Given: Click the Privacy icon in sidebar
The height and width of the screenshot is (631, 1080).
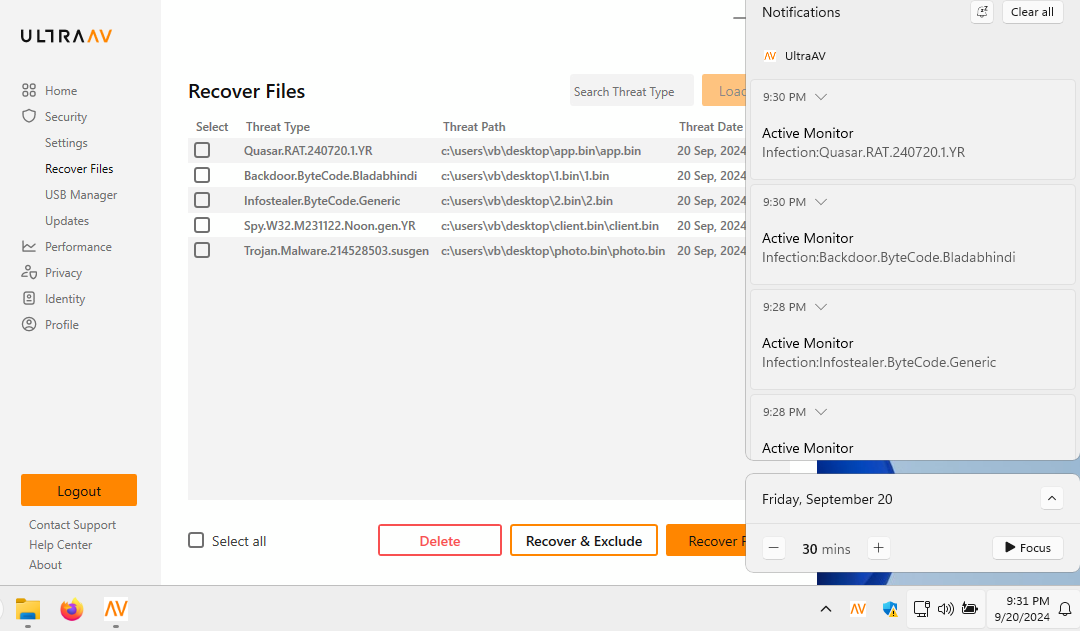Looking at the screenshot, I should (x=29, y=272).
